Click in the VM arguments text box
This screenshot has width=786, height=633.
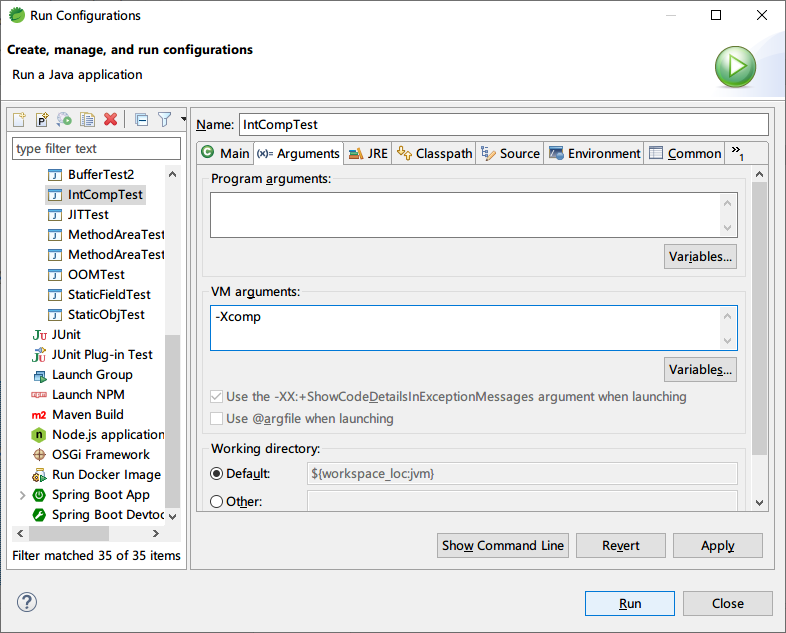464,328
